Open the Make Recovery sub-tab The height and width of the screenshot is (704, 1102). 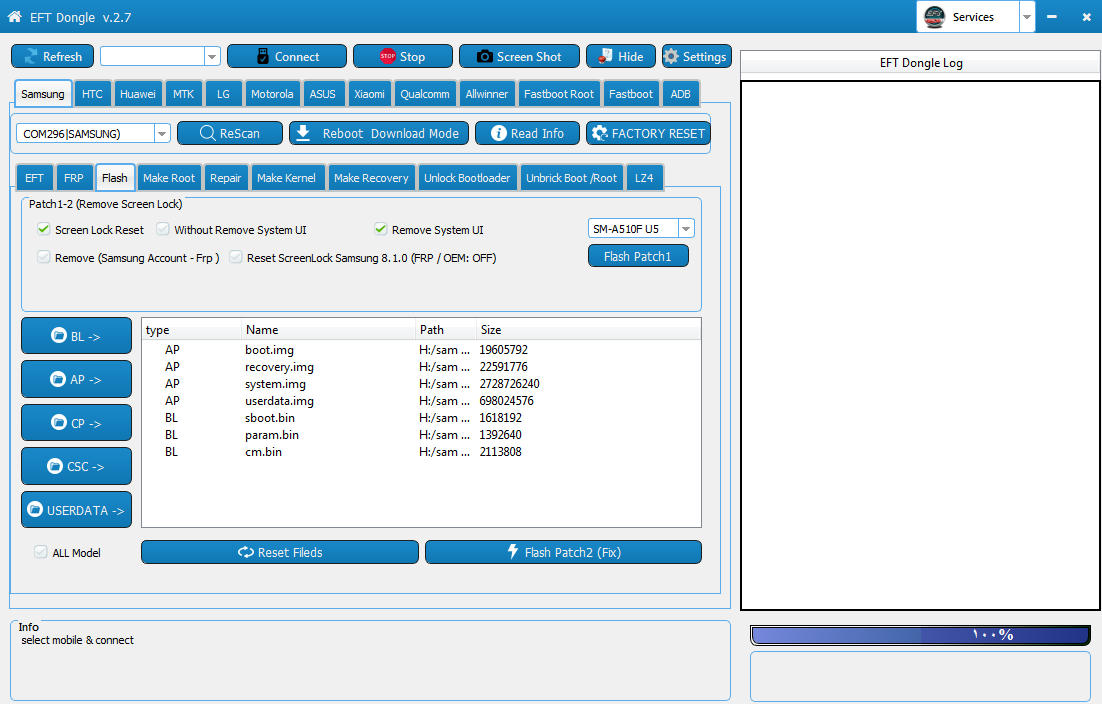click(371, 178)
